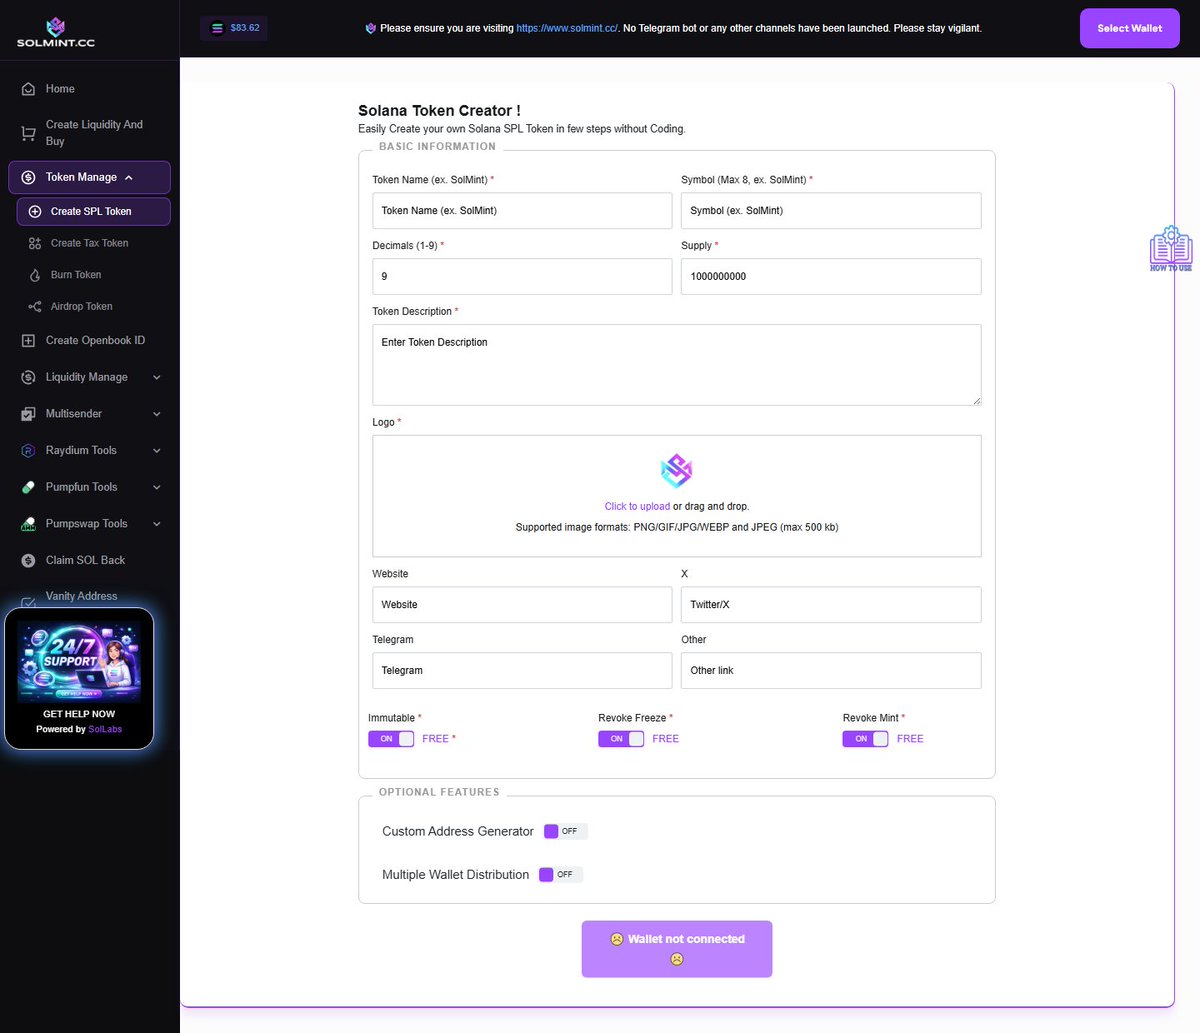Toggle the Revoke Freeze switch
1200x1033 pixels.
coord(621,739)
